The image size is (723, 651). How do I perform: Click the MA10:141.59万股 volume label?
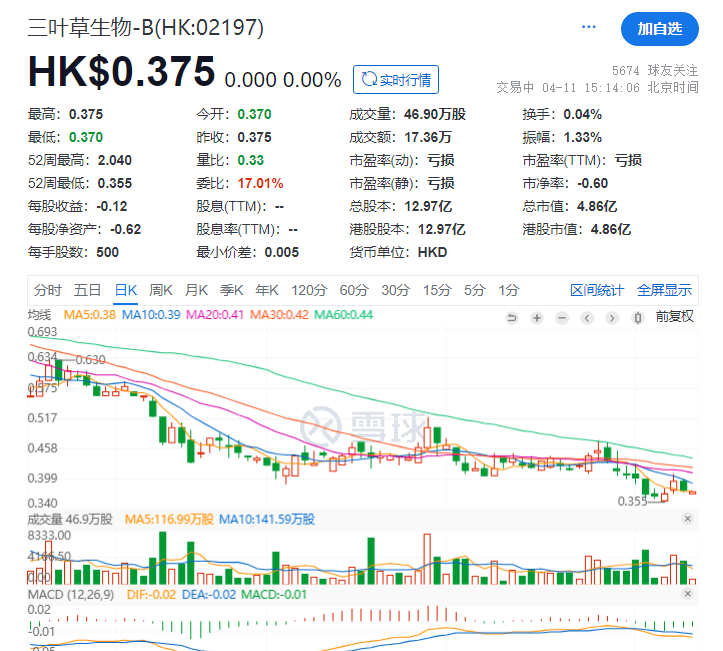tap(267, 520)
